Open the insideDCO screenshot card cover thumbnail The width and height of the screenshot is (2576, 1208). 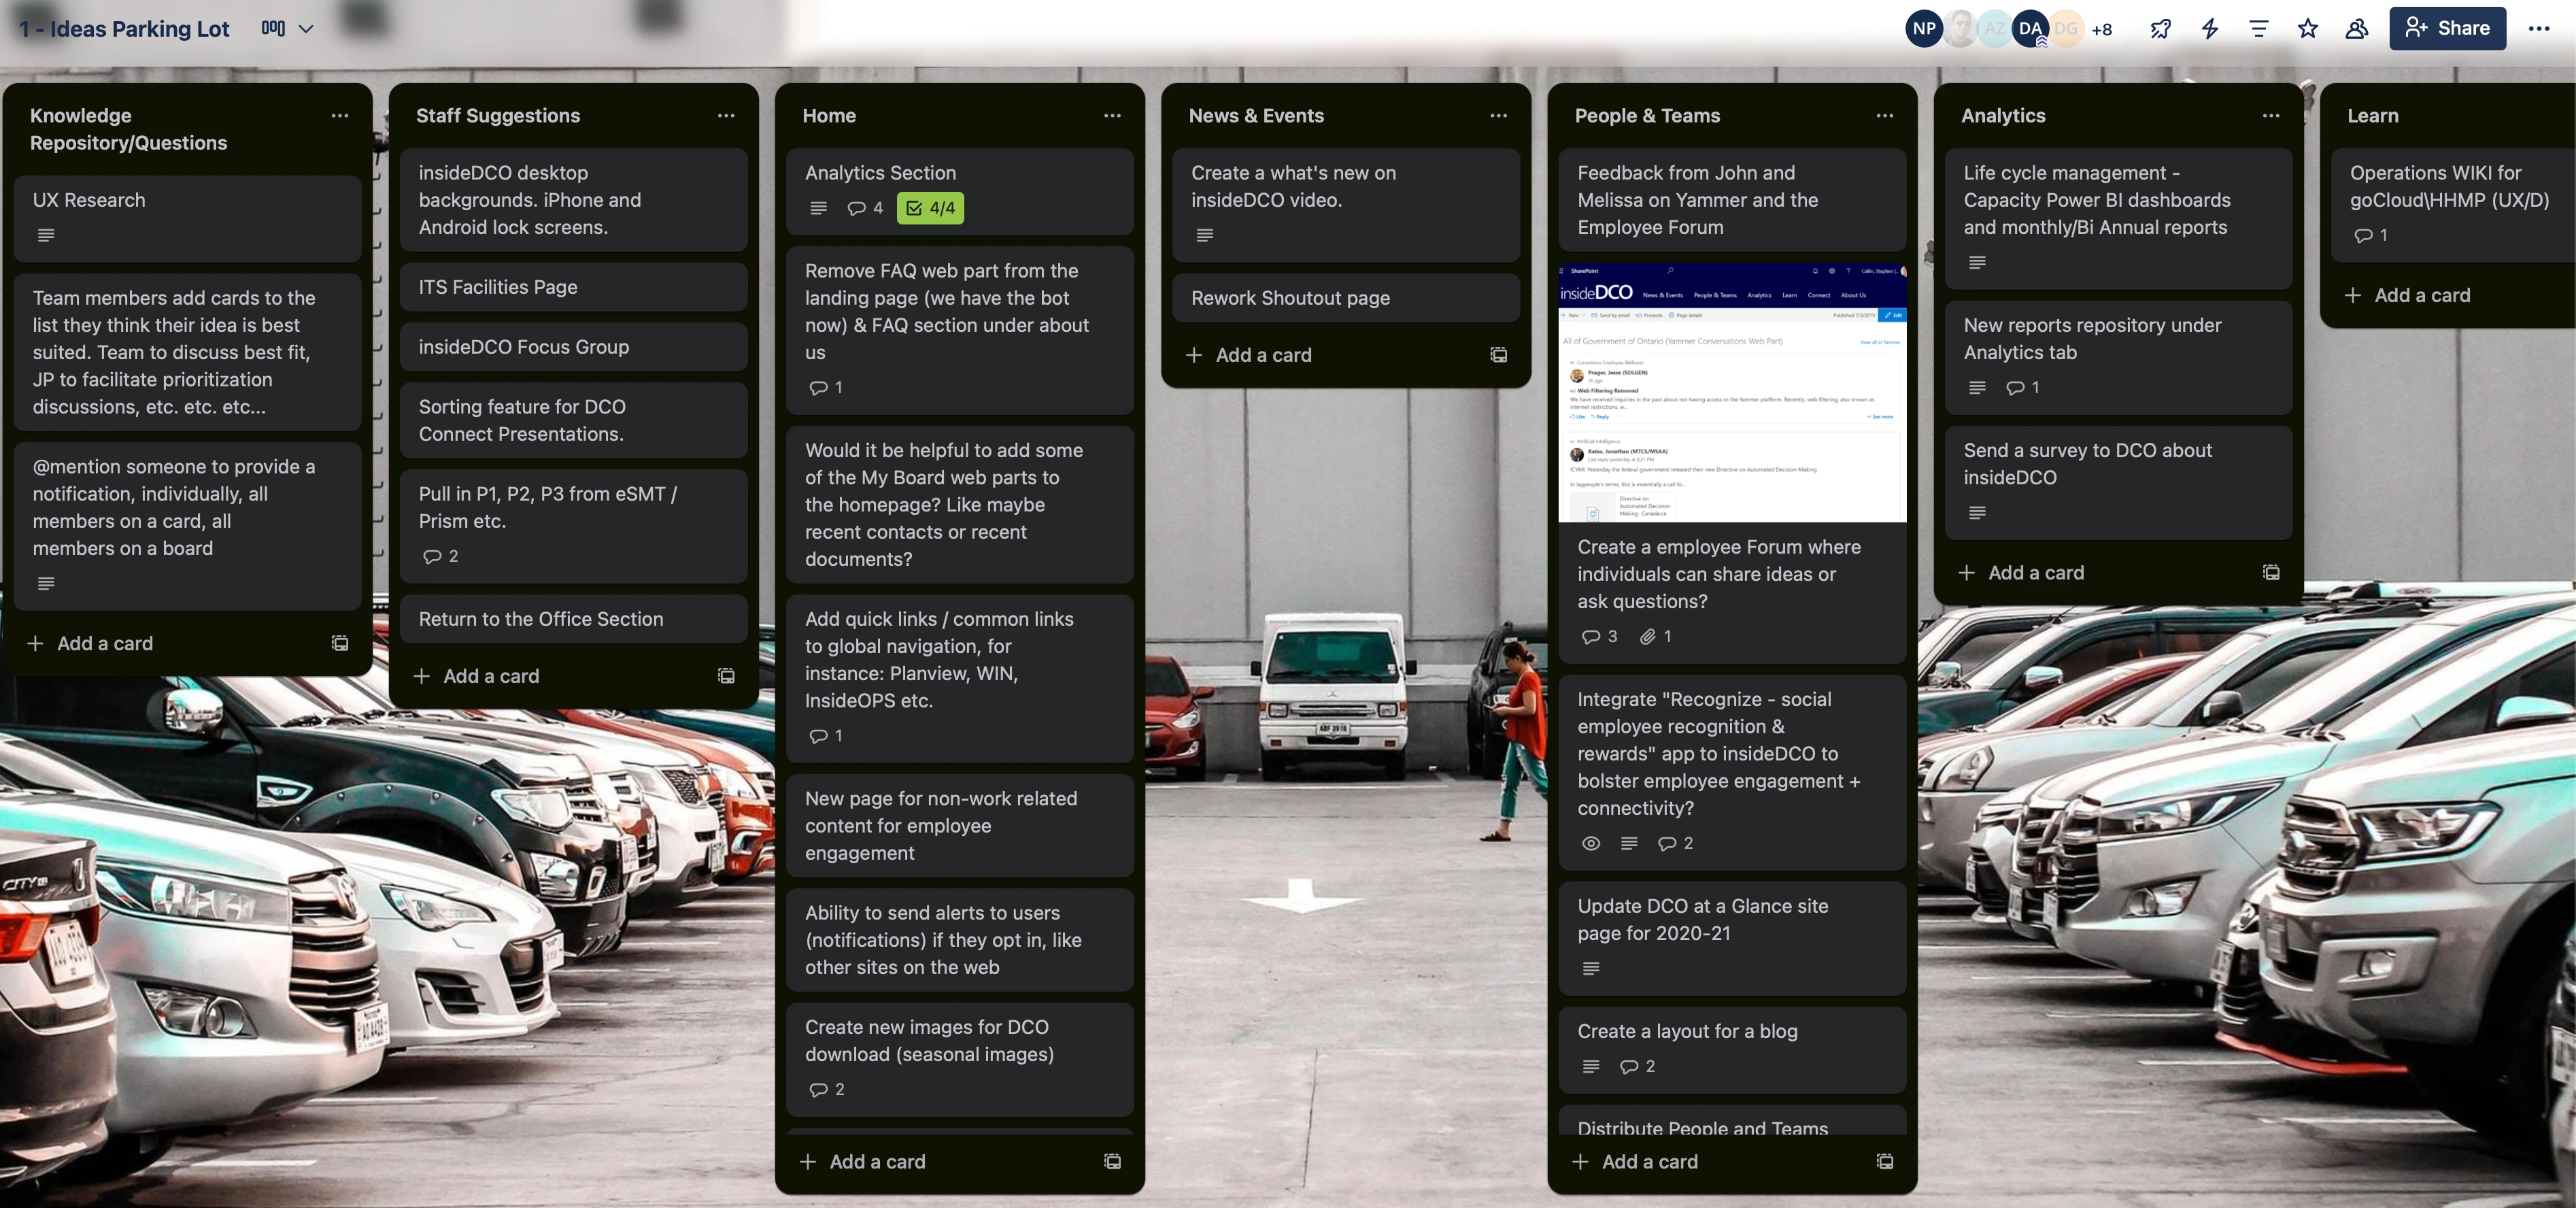pos(1732,392)
